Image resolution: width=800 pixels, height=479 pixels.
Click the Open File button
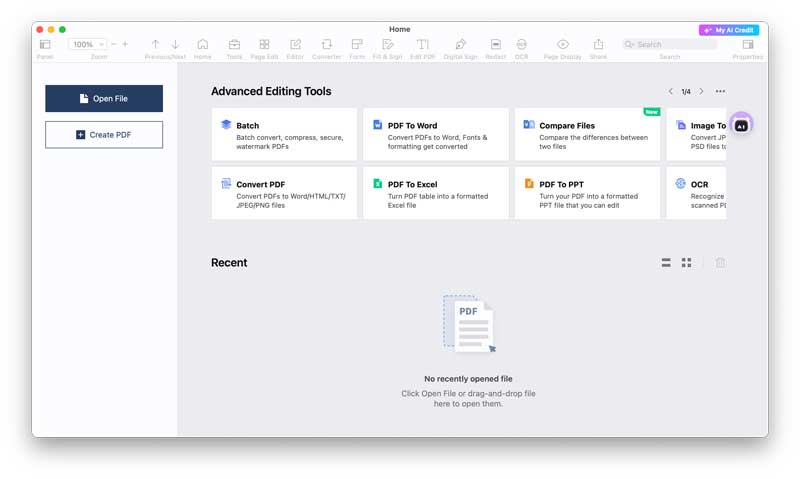104,98
